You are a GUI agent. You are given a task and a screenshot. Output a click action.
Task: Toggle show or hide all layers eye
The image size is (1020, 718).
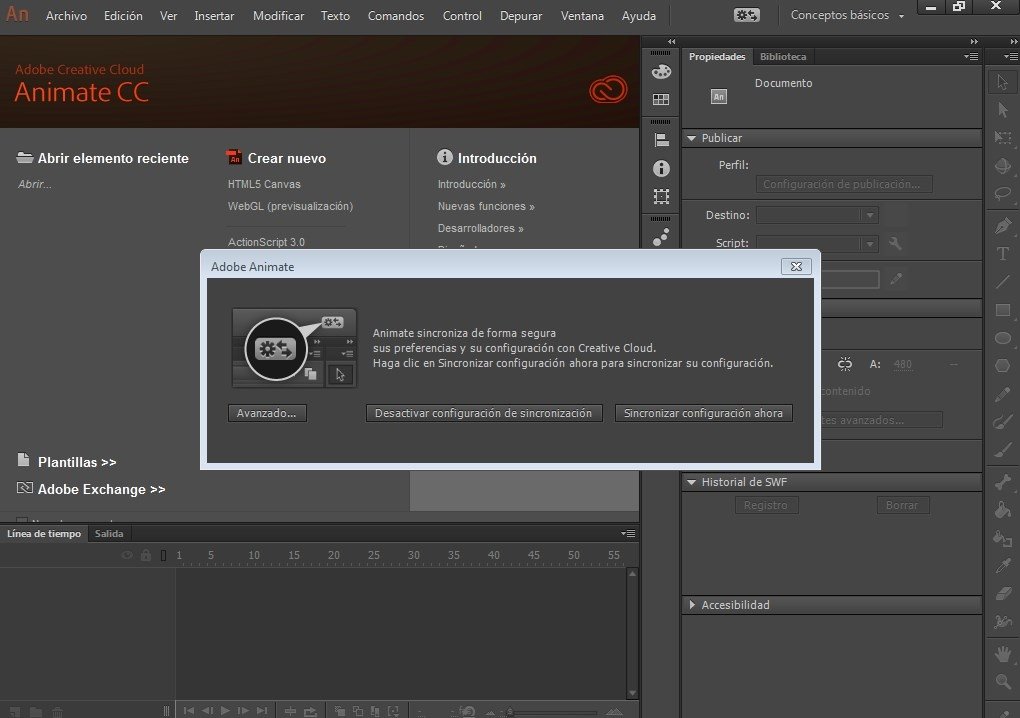tap(128, 555)
